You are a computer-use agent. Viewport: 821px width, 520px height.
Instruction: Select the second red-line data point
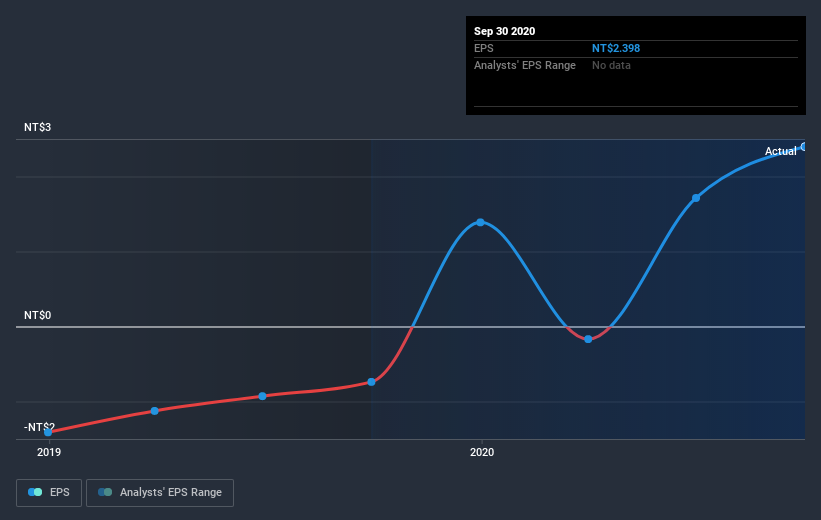154,411
